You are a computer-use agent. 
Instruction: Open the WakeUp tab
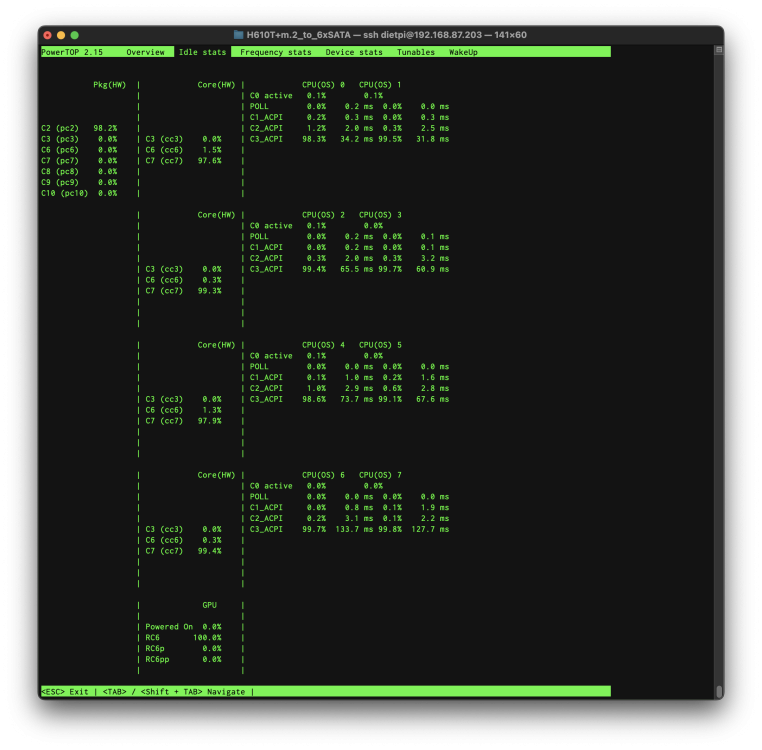coord(463,52)
